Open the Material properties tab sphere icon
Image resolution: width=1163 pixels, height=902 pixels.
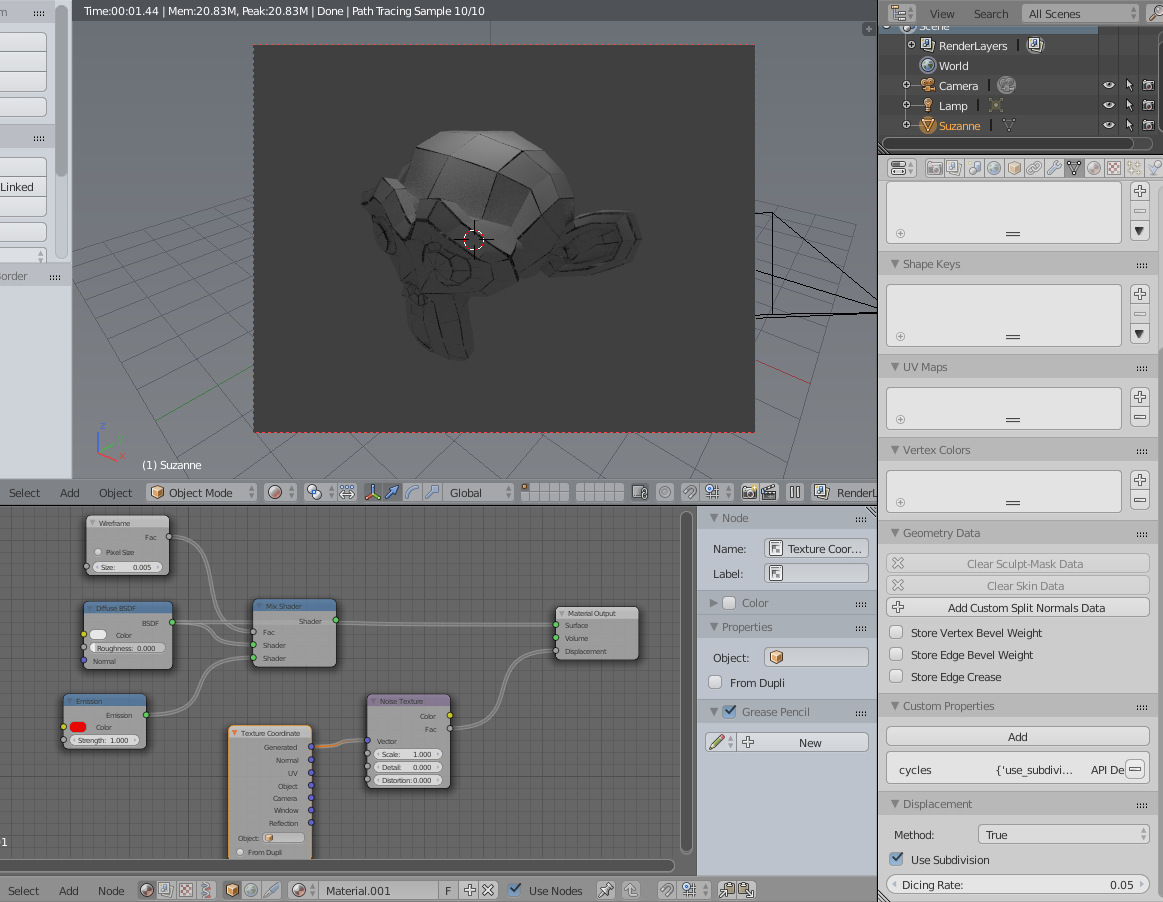tap(1094, 168)
